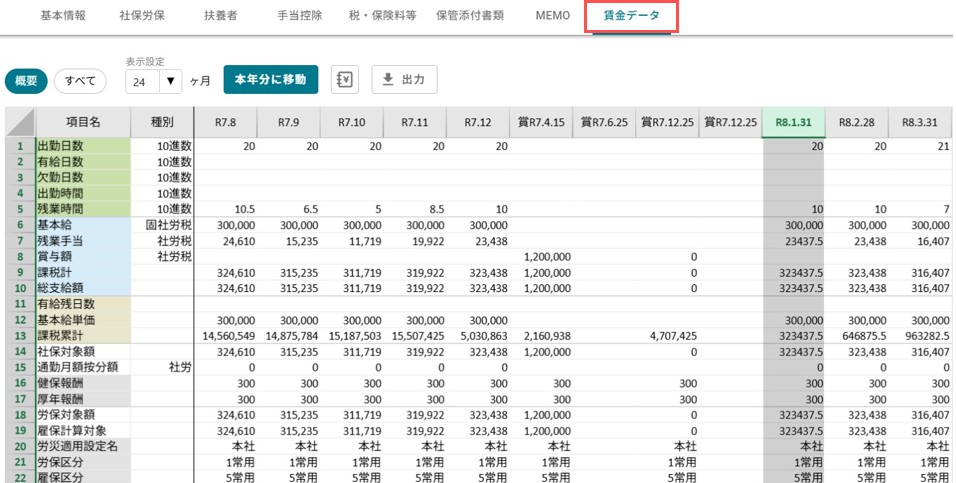Click the yen document icon button
956x483 pixels.
(x=344, y=79)
